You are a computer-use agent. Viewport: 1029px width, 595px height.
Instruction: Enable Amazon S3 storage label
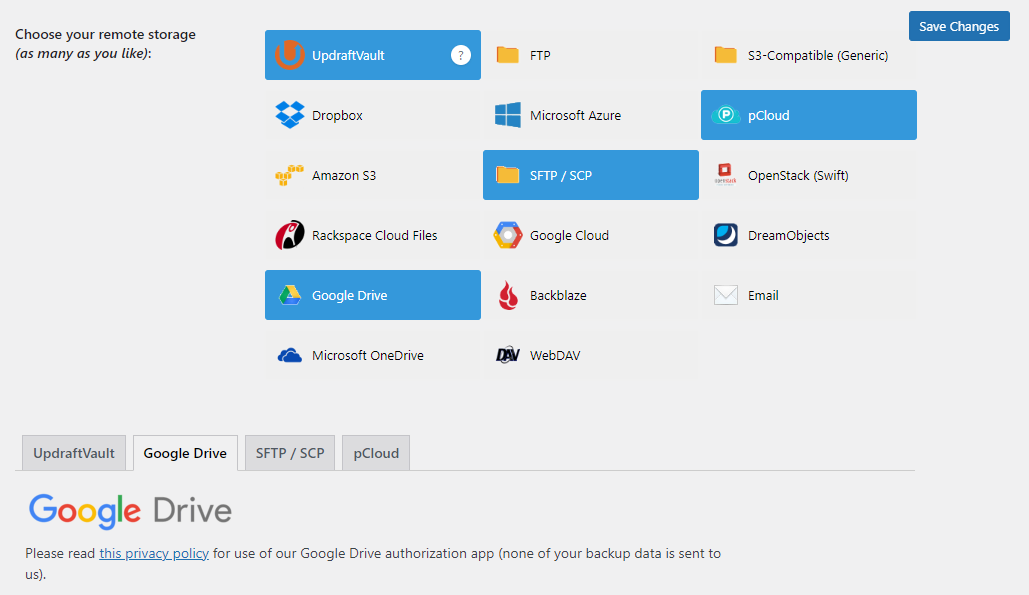click(344, 176)
